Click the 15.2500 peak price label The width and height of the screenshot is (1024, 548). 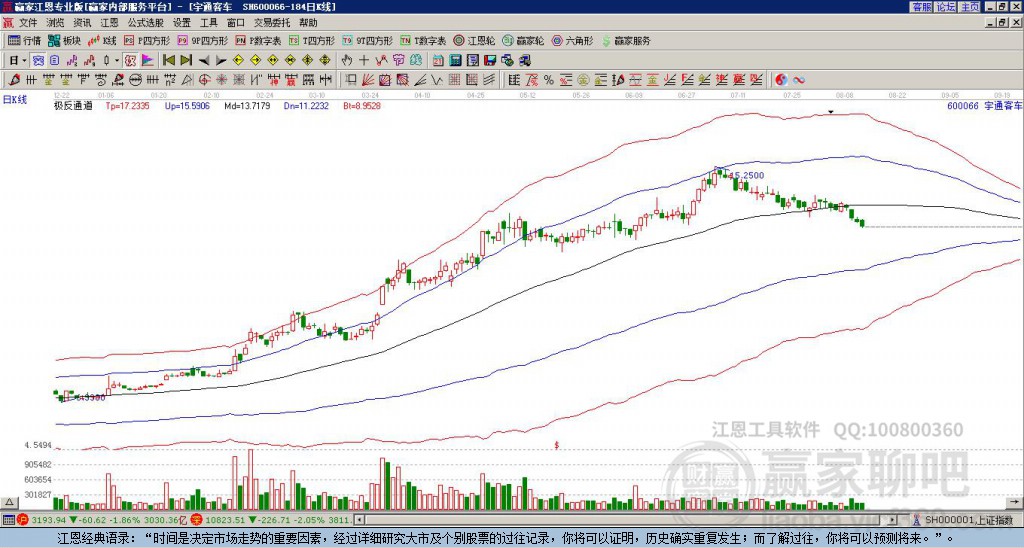click(x=746, y=176)
